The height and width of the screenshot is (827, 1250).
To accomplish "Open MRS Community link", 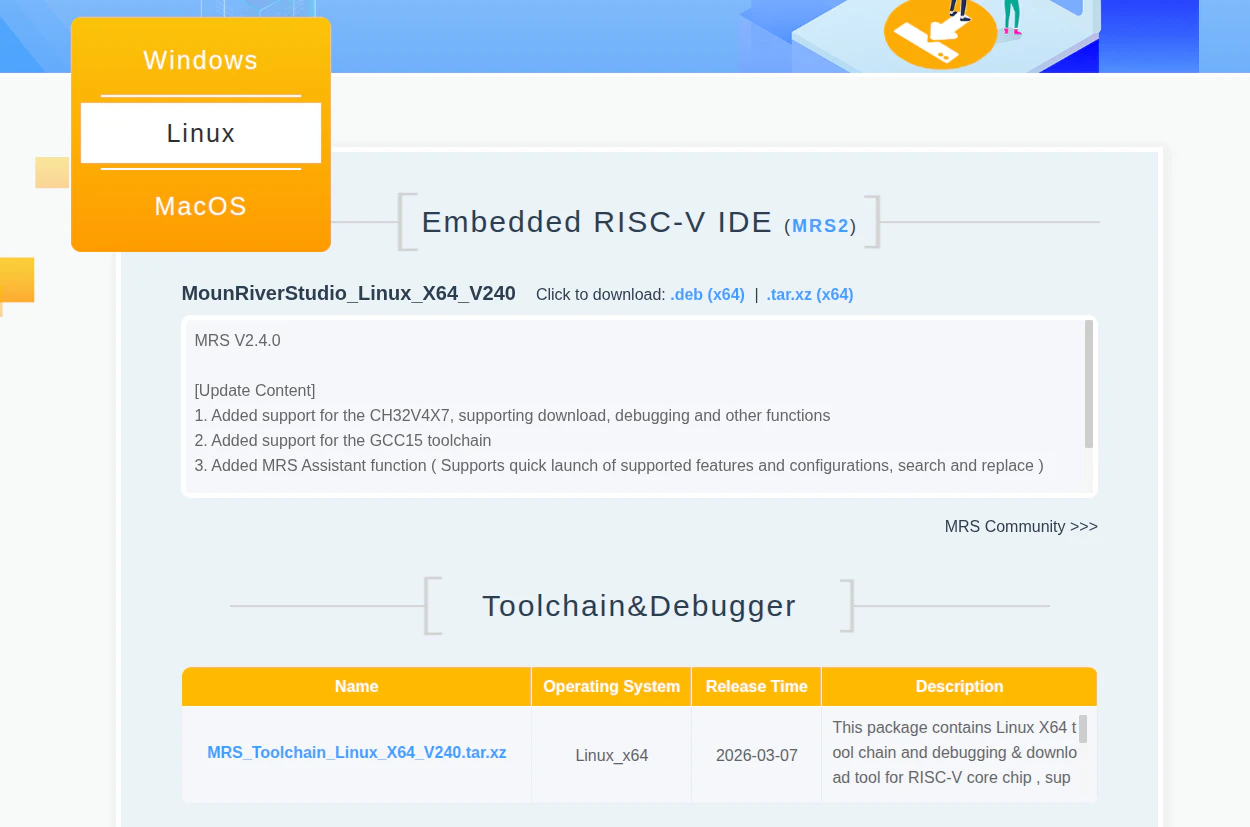I will click(1021, 526).
